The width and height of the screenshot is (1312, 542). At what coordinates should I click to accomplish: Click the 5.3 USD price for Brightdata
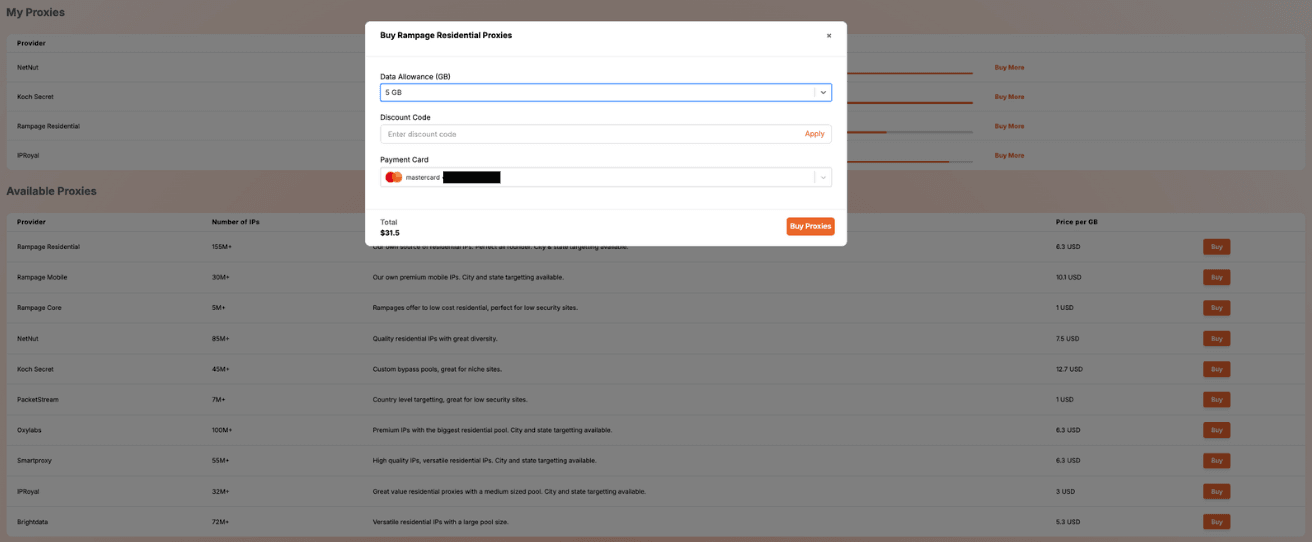pos(1068,521)
